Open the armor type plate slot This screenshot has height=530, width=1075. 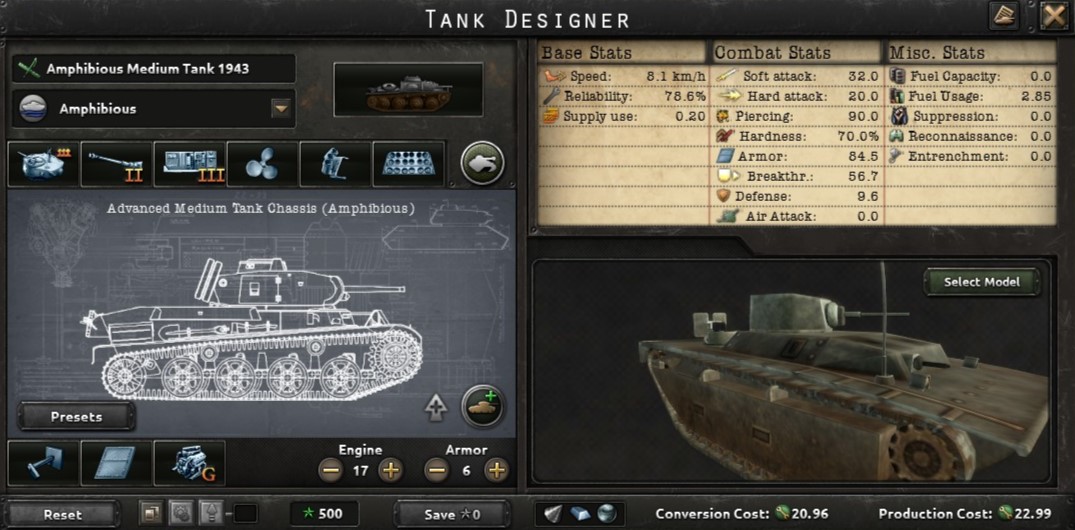click(117, 463)
